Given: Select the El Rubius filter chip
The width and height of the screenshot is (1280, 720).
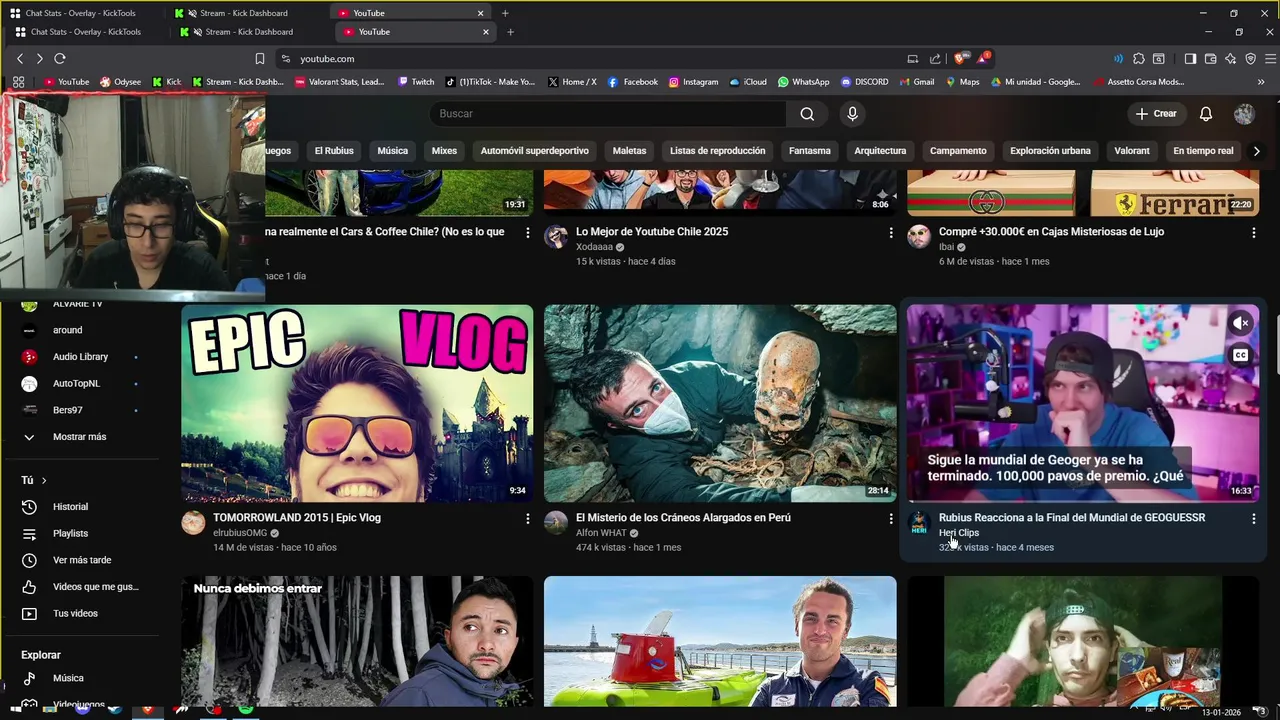Looking at the screenshot, I should coord(334,151).
